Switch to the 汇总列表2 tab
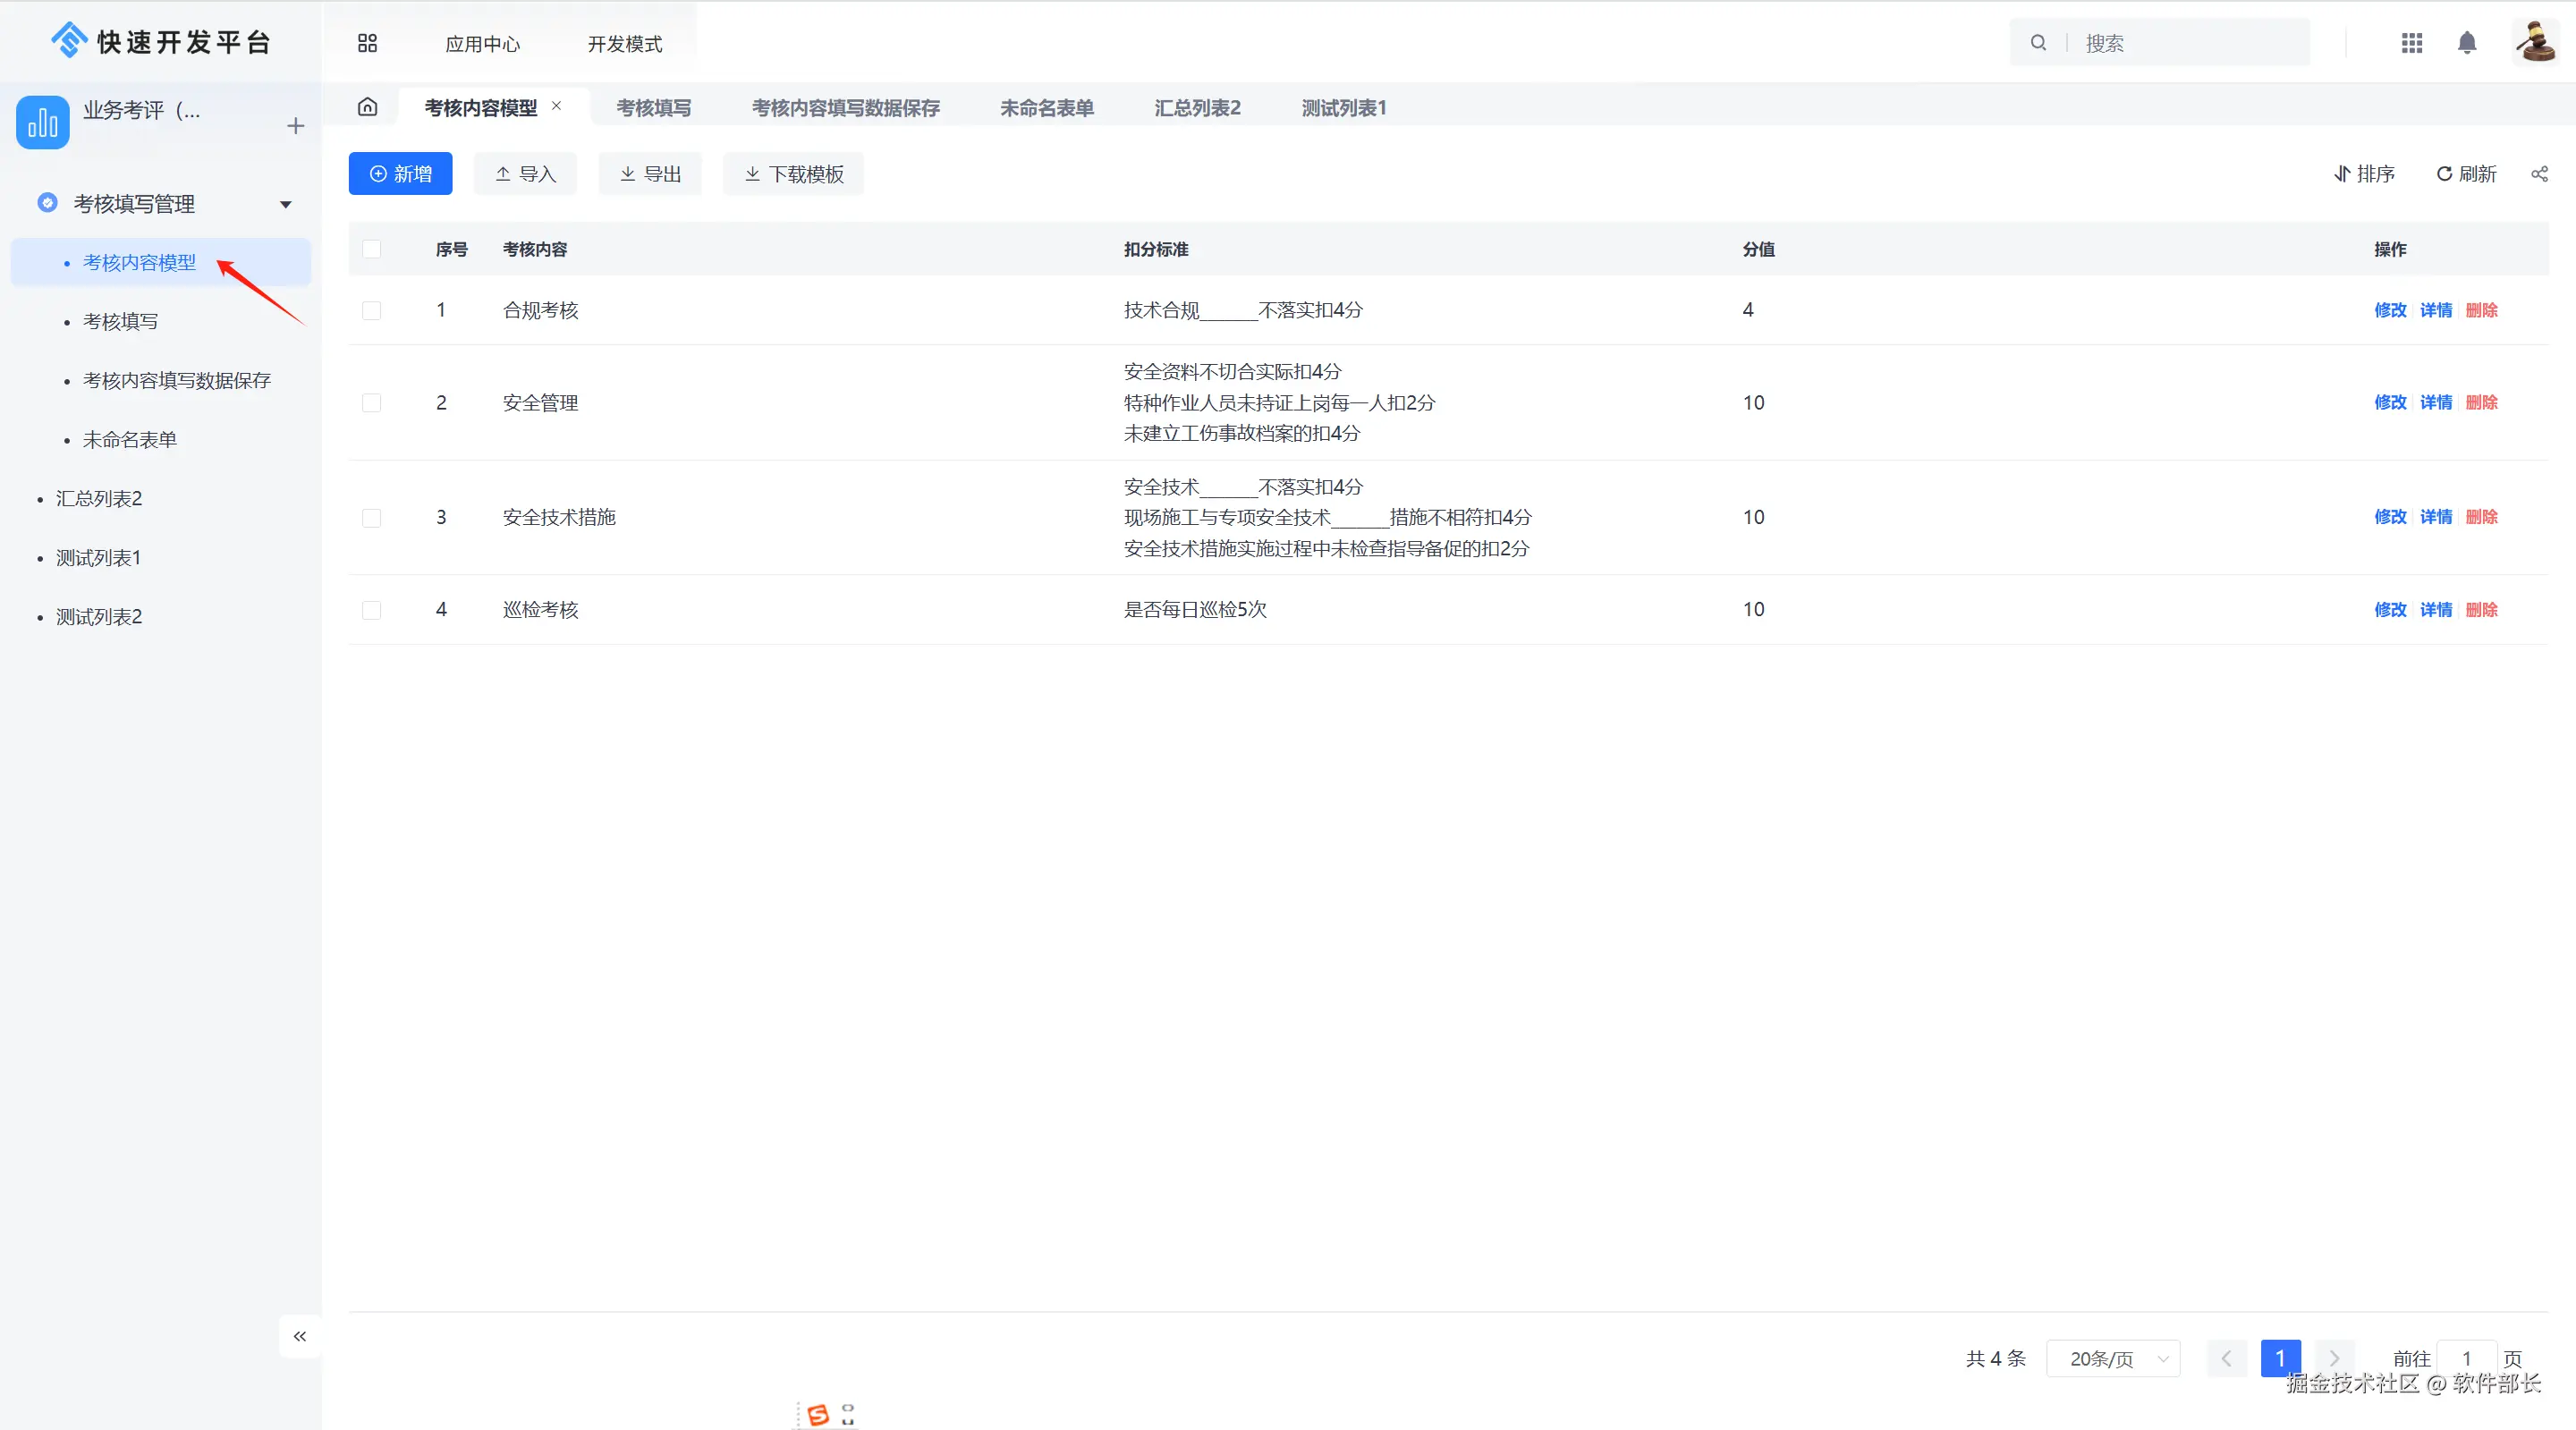 pos(1197,108)
